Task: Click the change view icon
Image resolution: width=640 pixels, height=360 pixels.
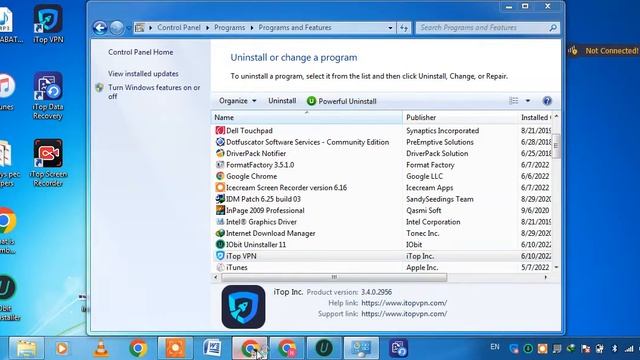Action: 513,101
